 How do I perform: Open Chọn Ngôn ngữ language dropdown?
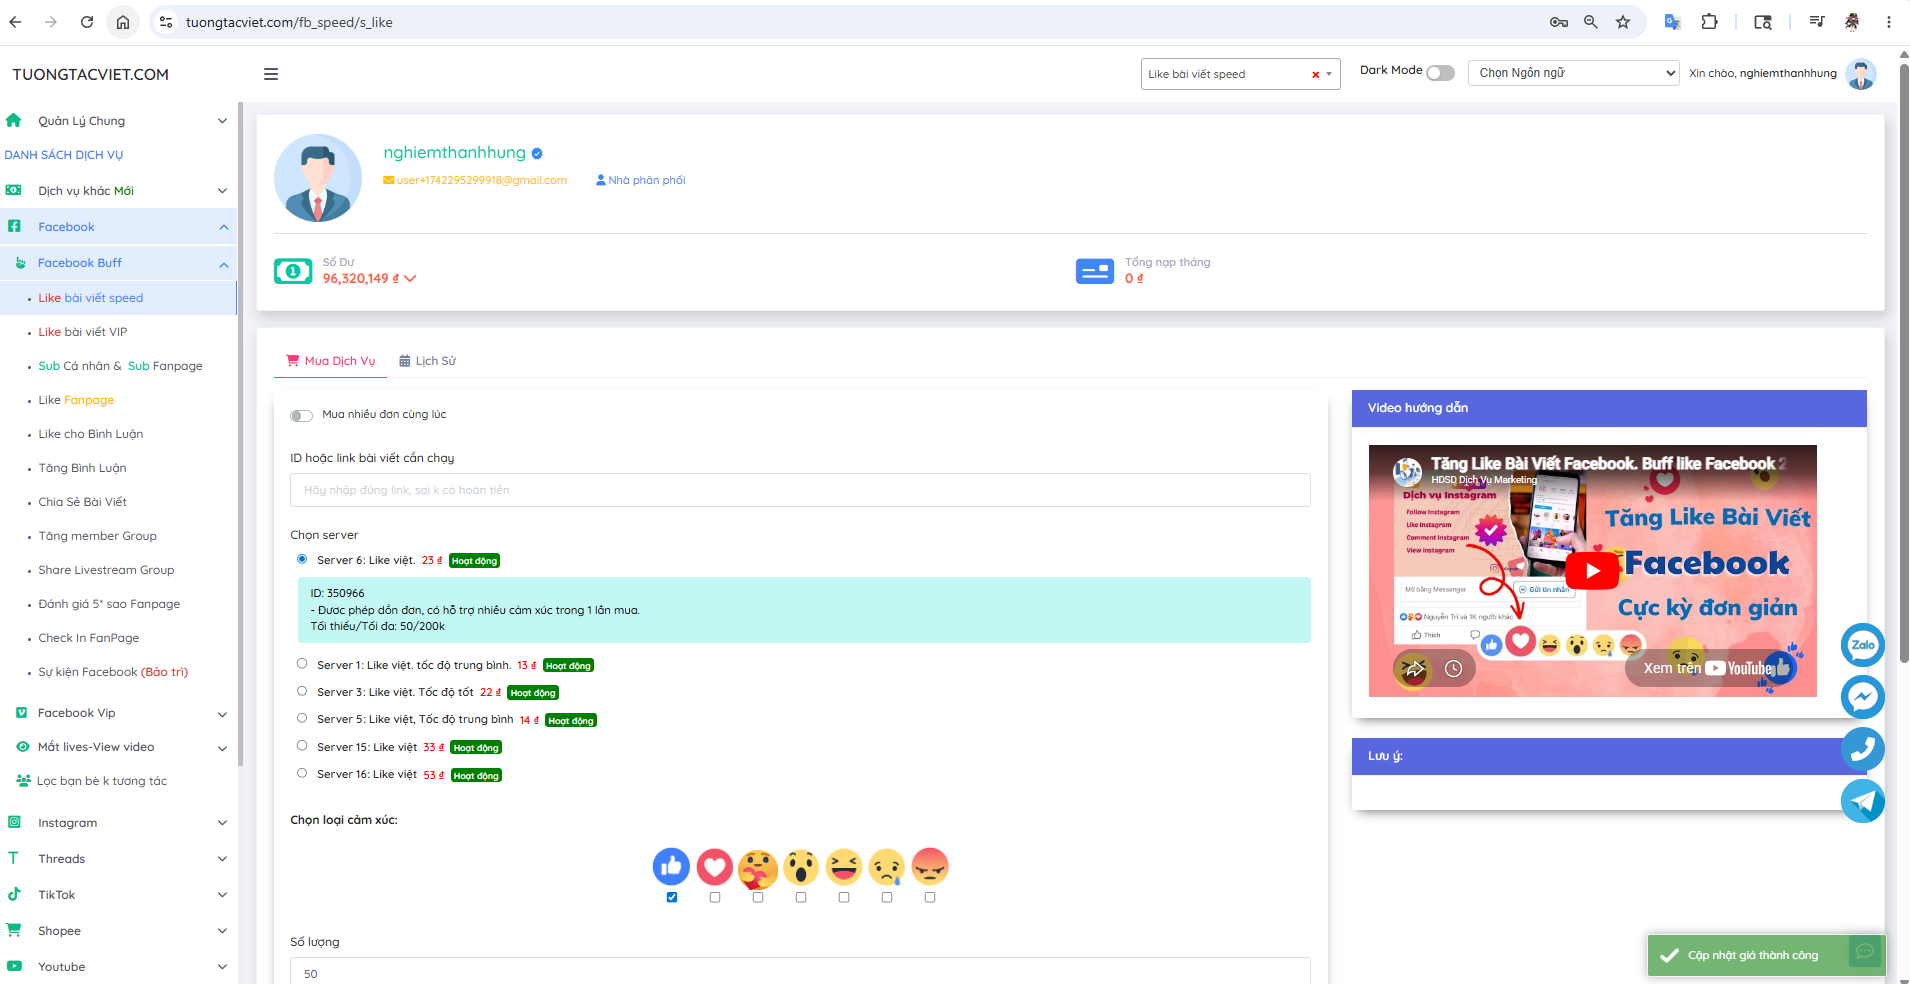pos(1573,73)
